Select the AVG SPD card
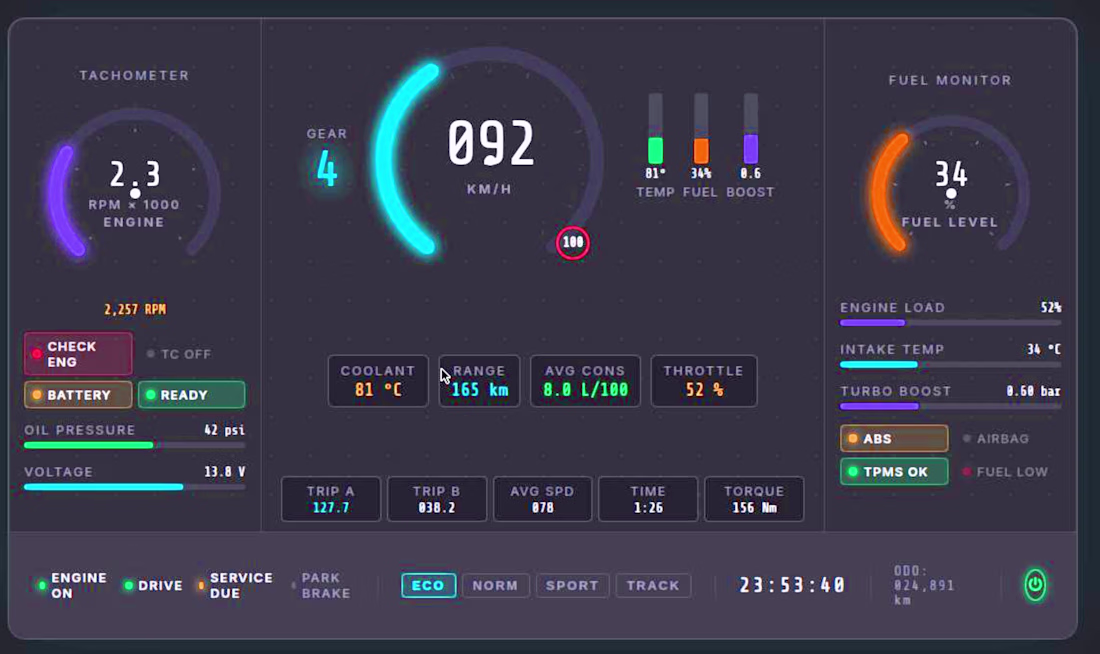1100x654 pixels. point(542,499)
